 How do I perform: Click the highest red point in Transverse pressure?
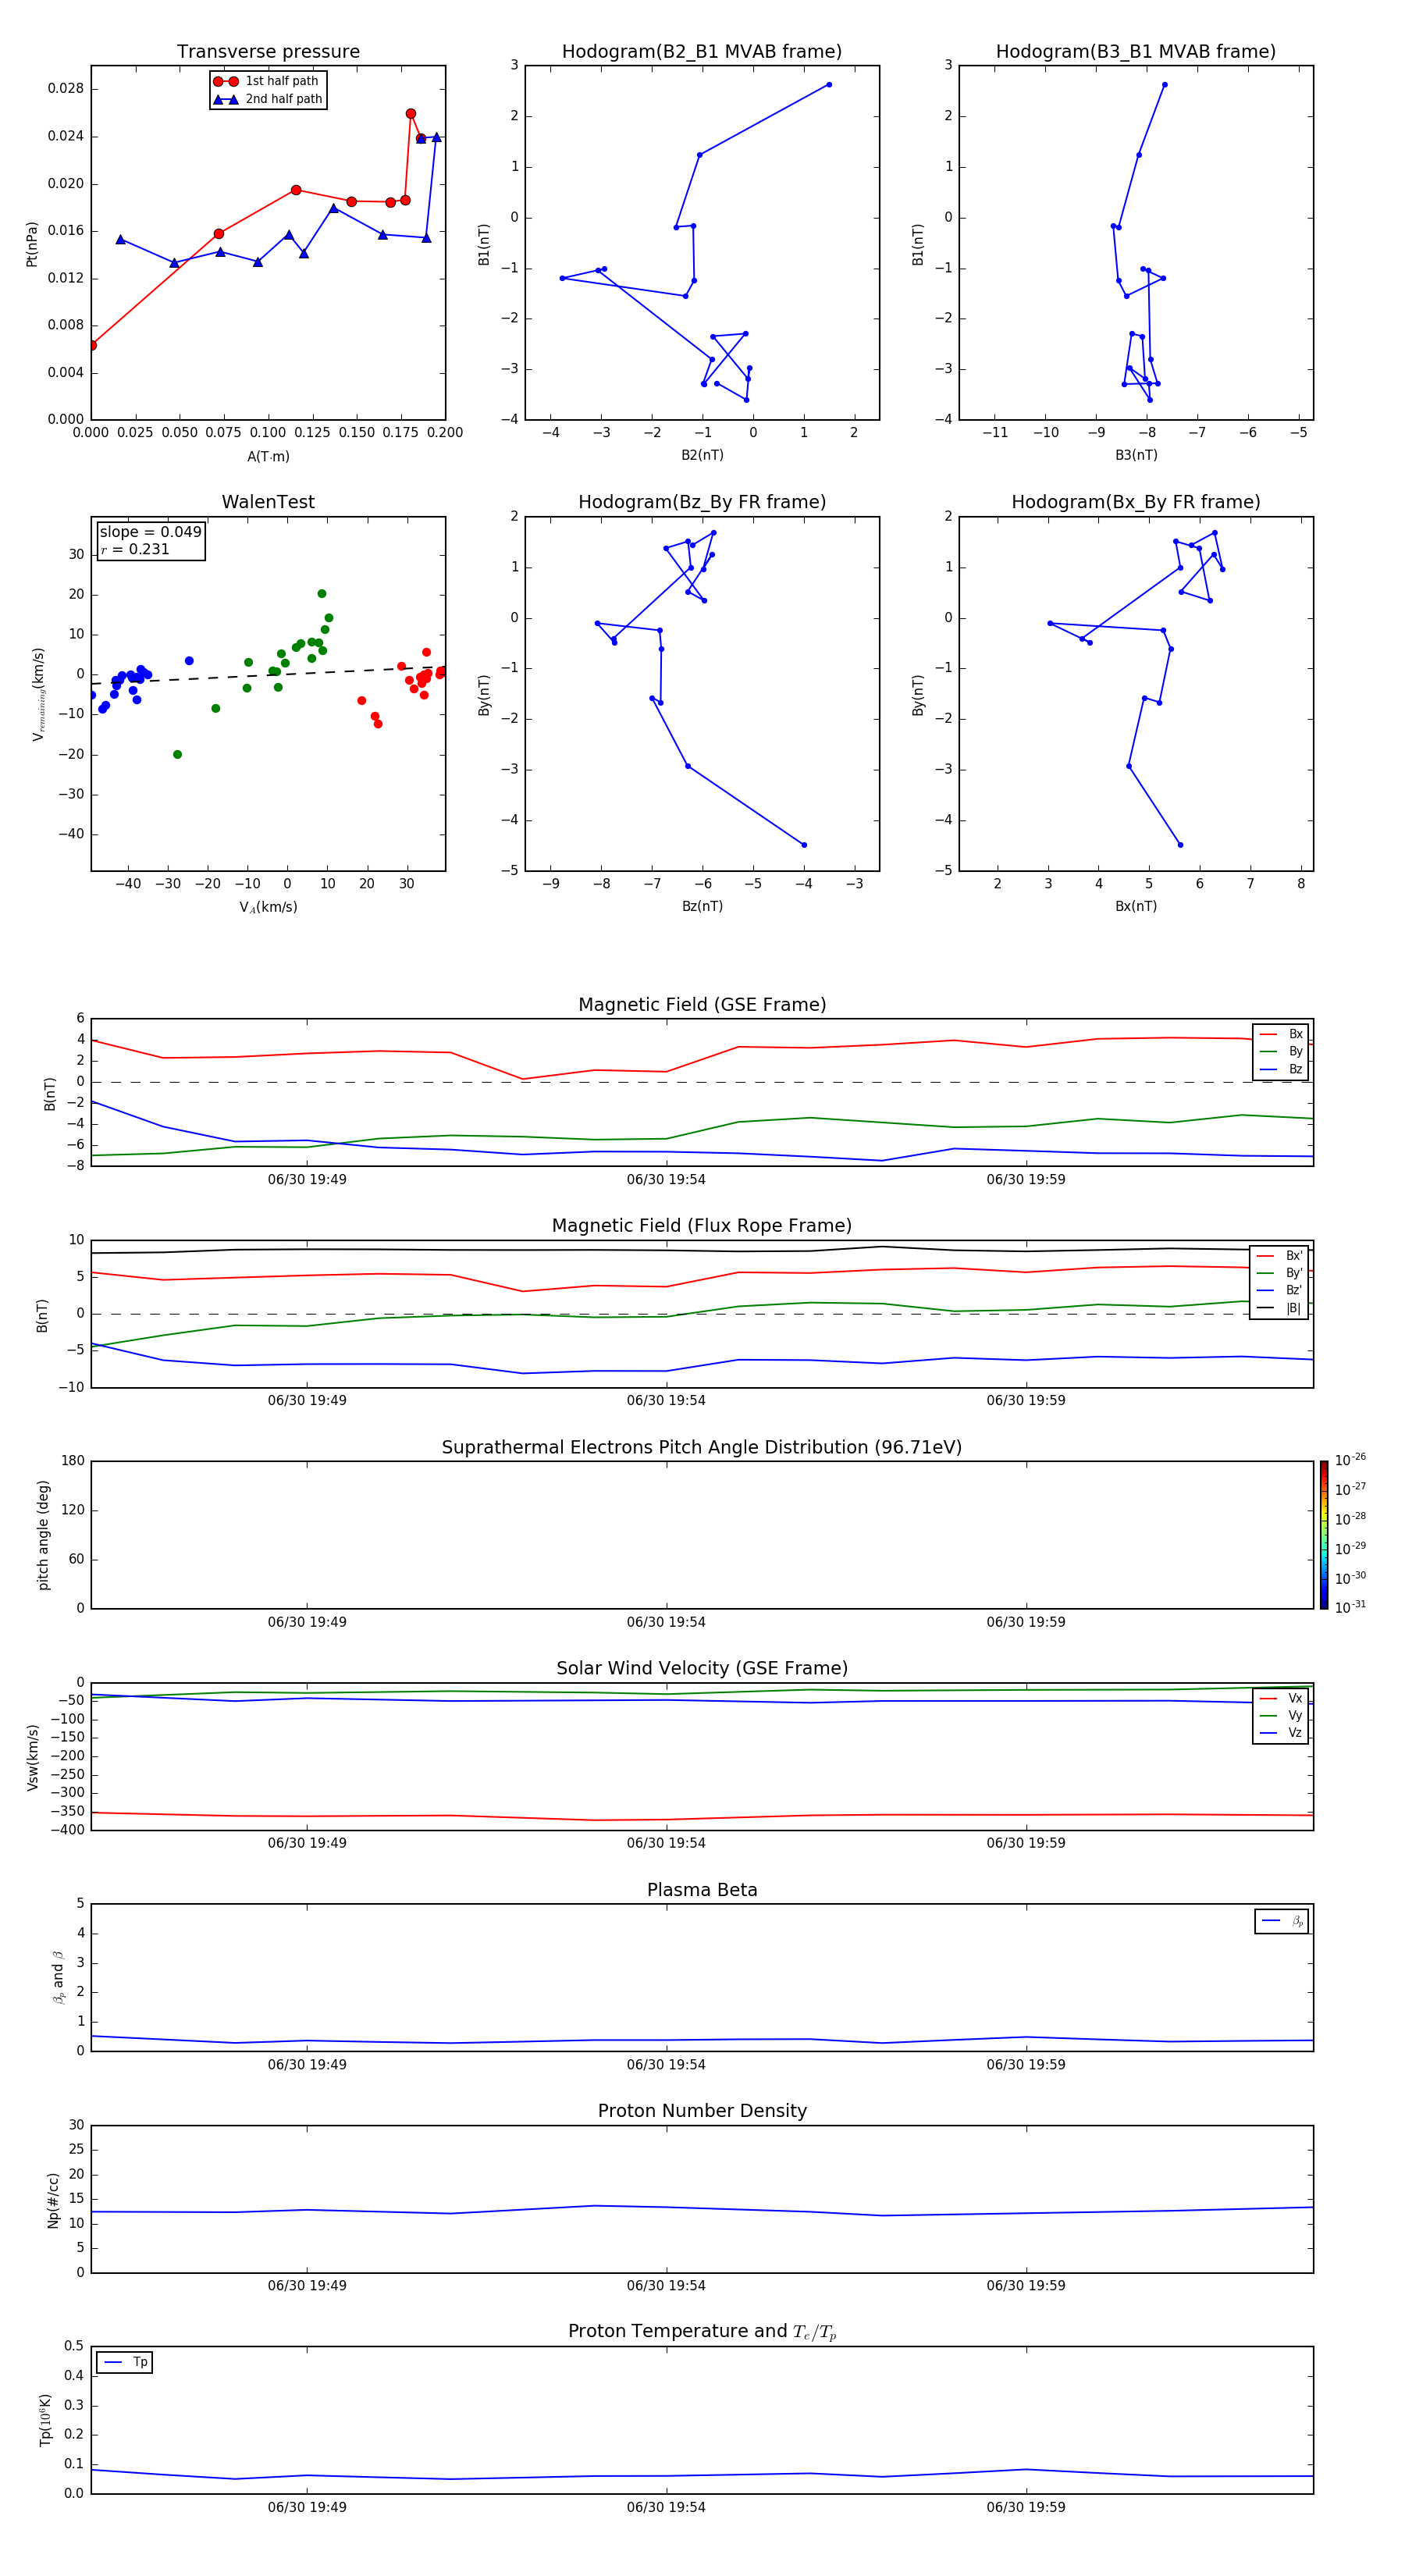tap(411, 114)
